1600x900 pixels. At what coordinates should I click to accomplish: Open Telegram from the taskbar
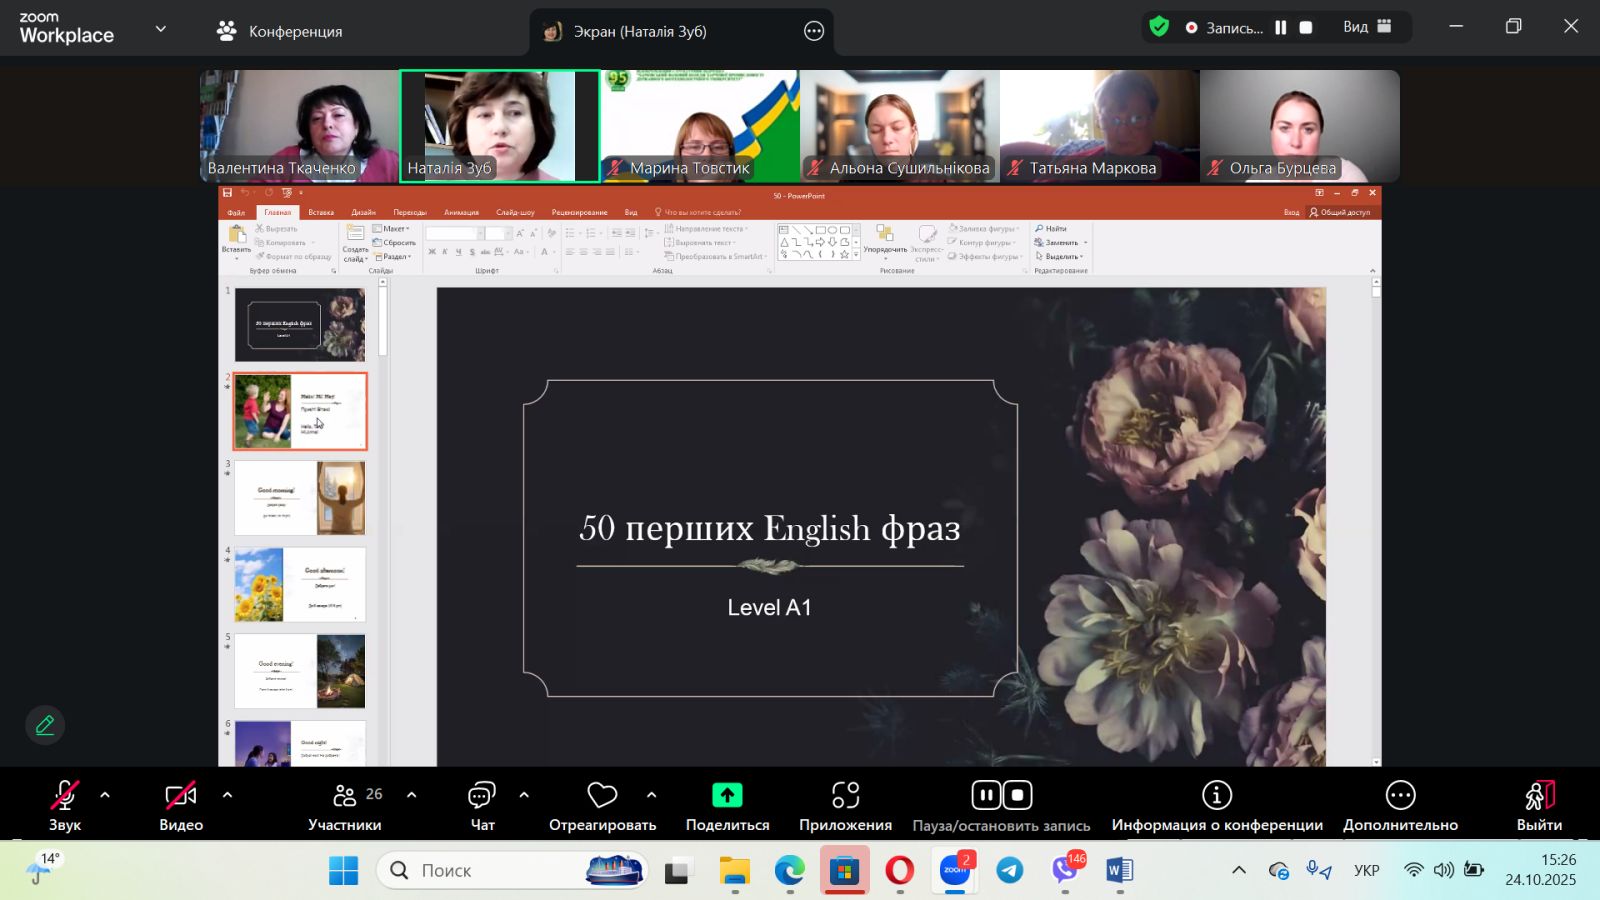click(x=1010, y=871)
